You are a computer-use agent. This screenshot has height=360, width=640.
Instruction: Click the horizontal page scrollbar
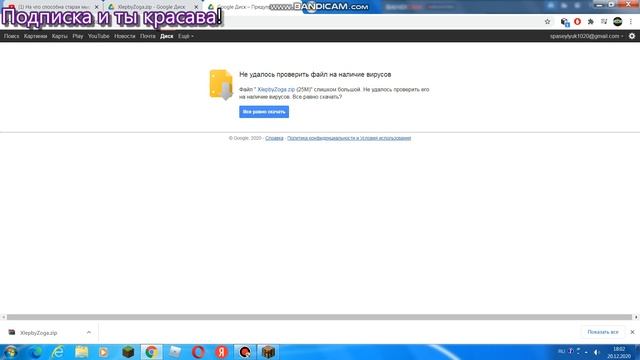click(x=320, y=317)
